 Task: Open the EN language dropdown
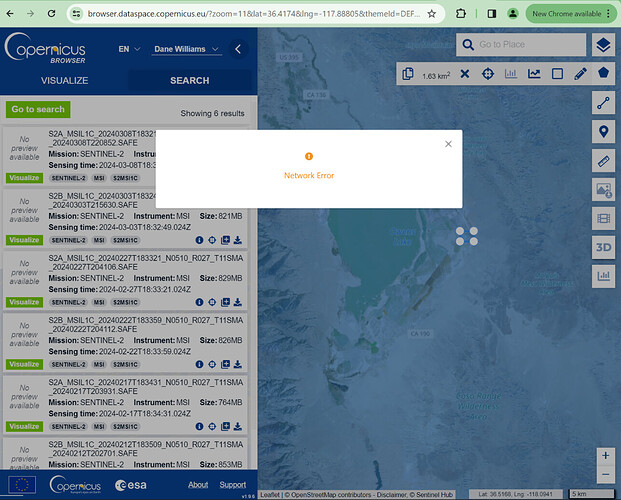point(128,49)
